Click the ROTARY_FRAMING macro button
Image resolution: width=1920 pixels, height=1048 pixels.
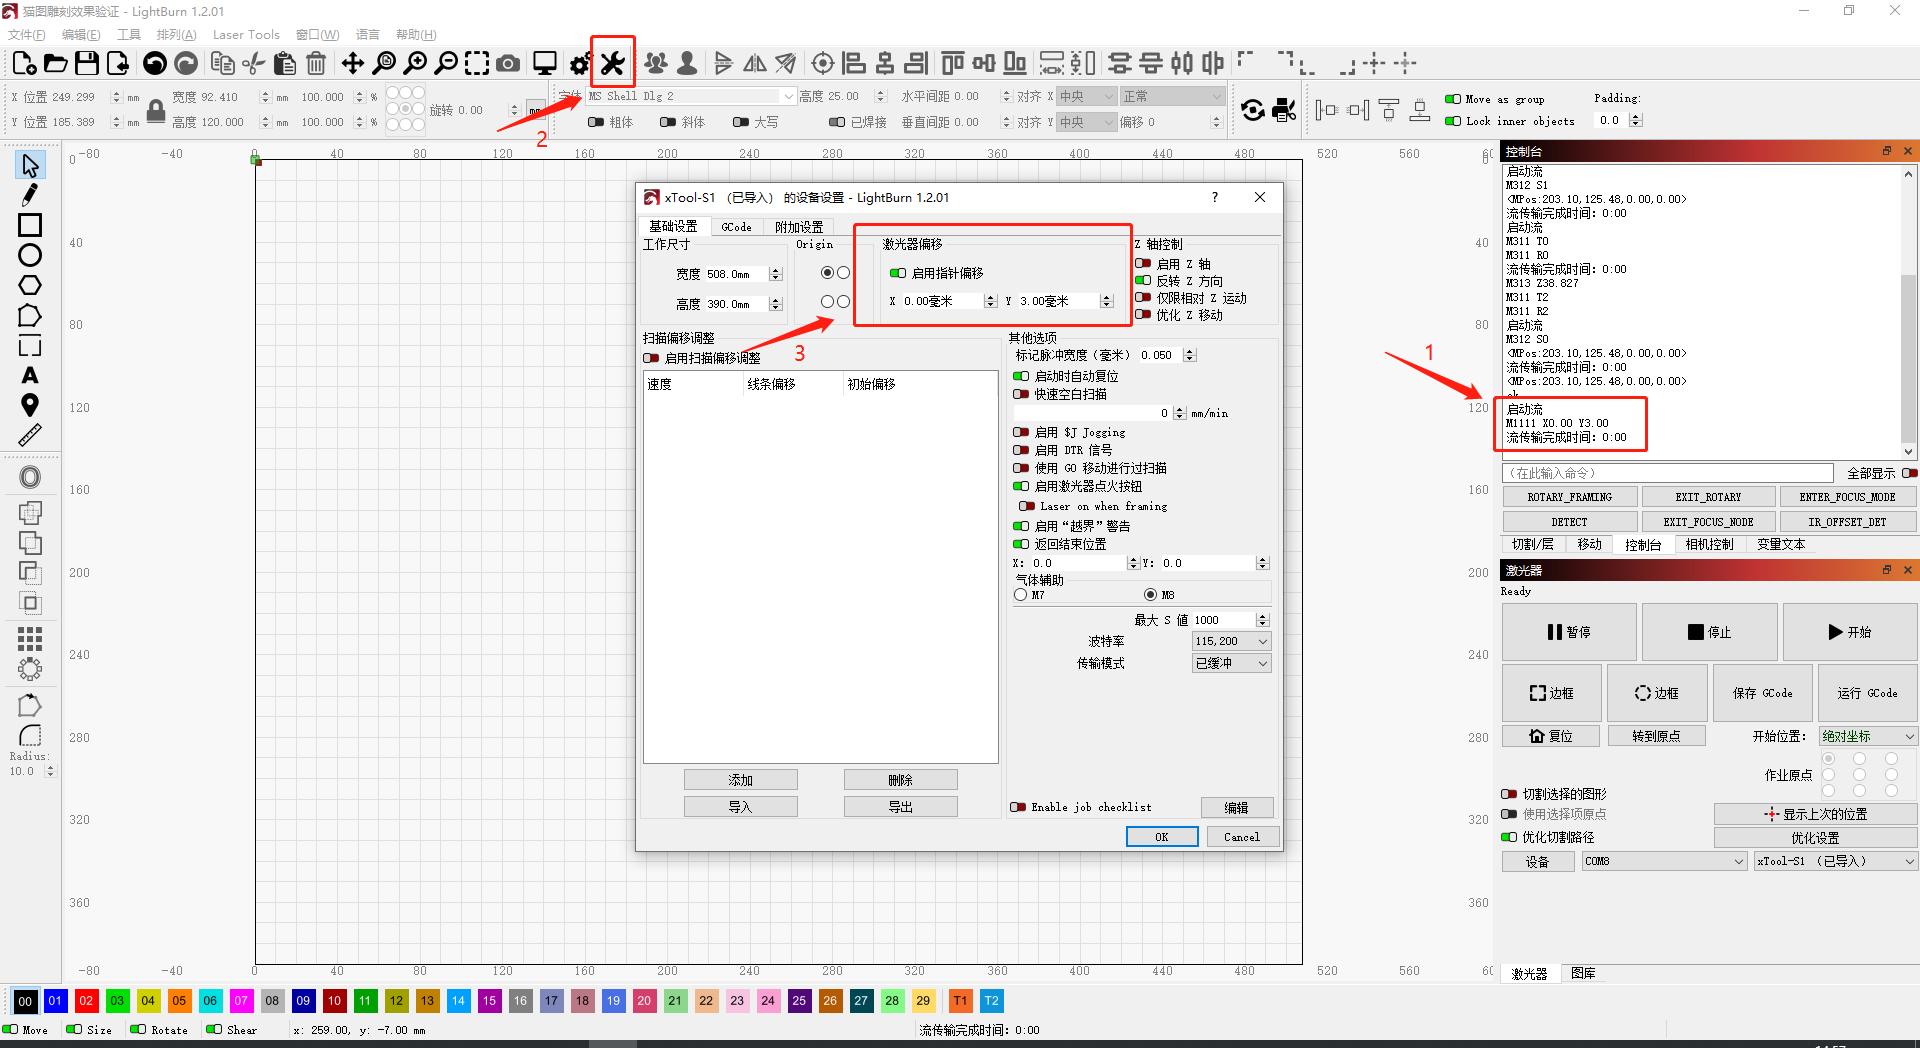pyautogui.click(x=1569, y=497)
